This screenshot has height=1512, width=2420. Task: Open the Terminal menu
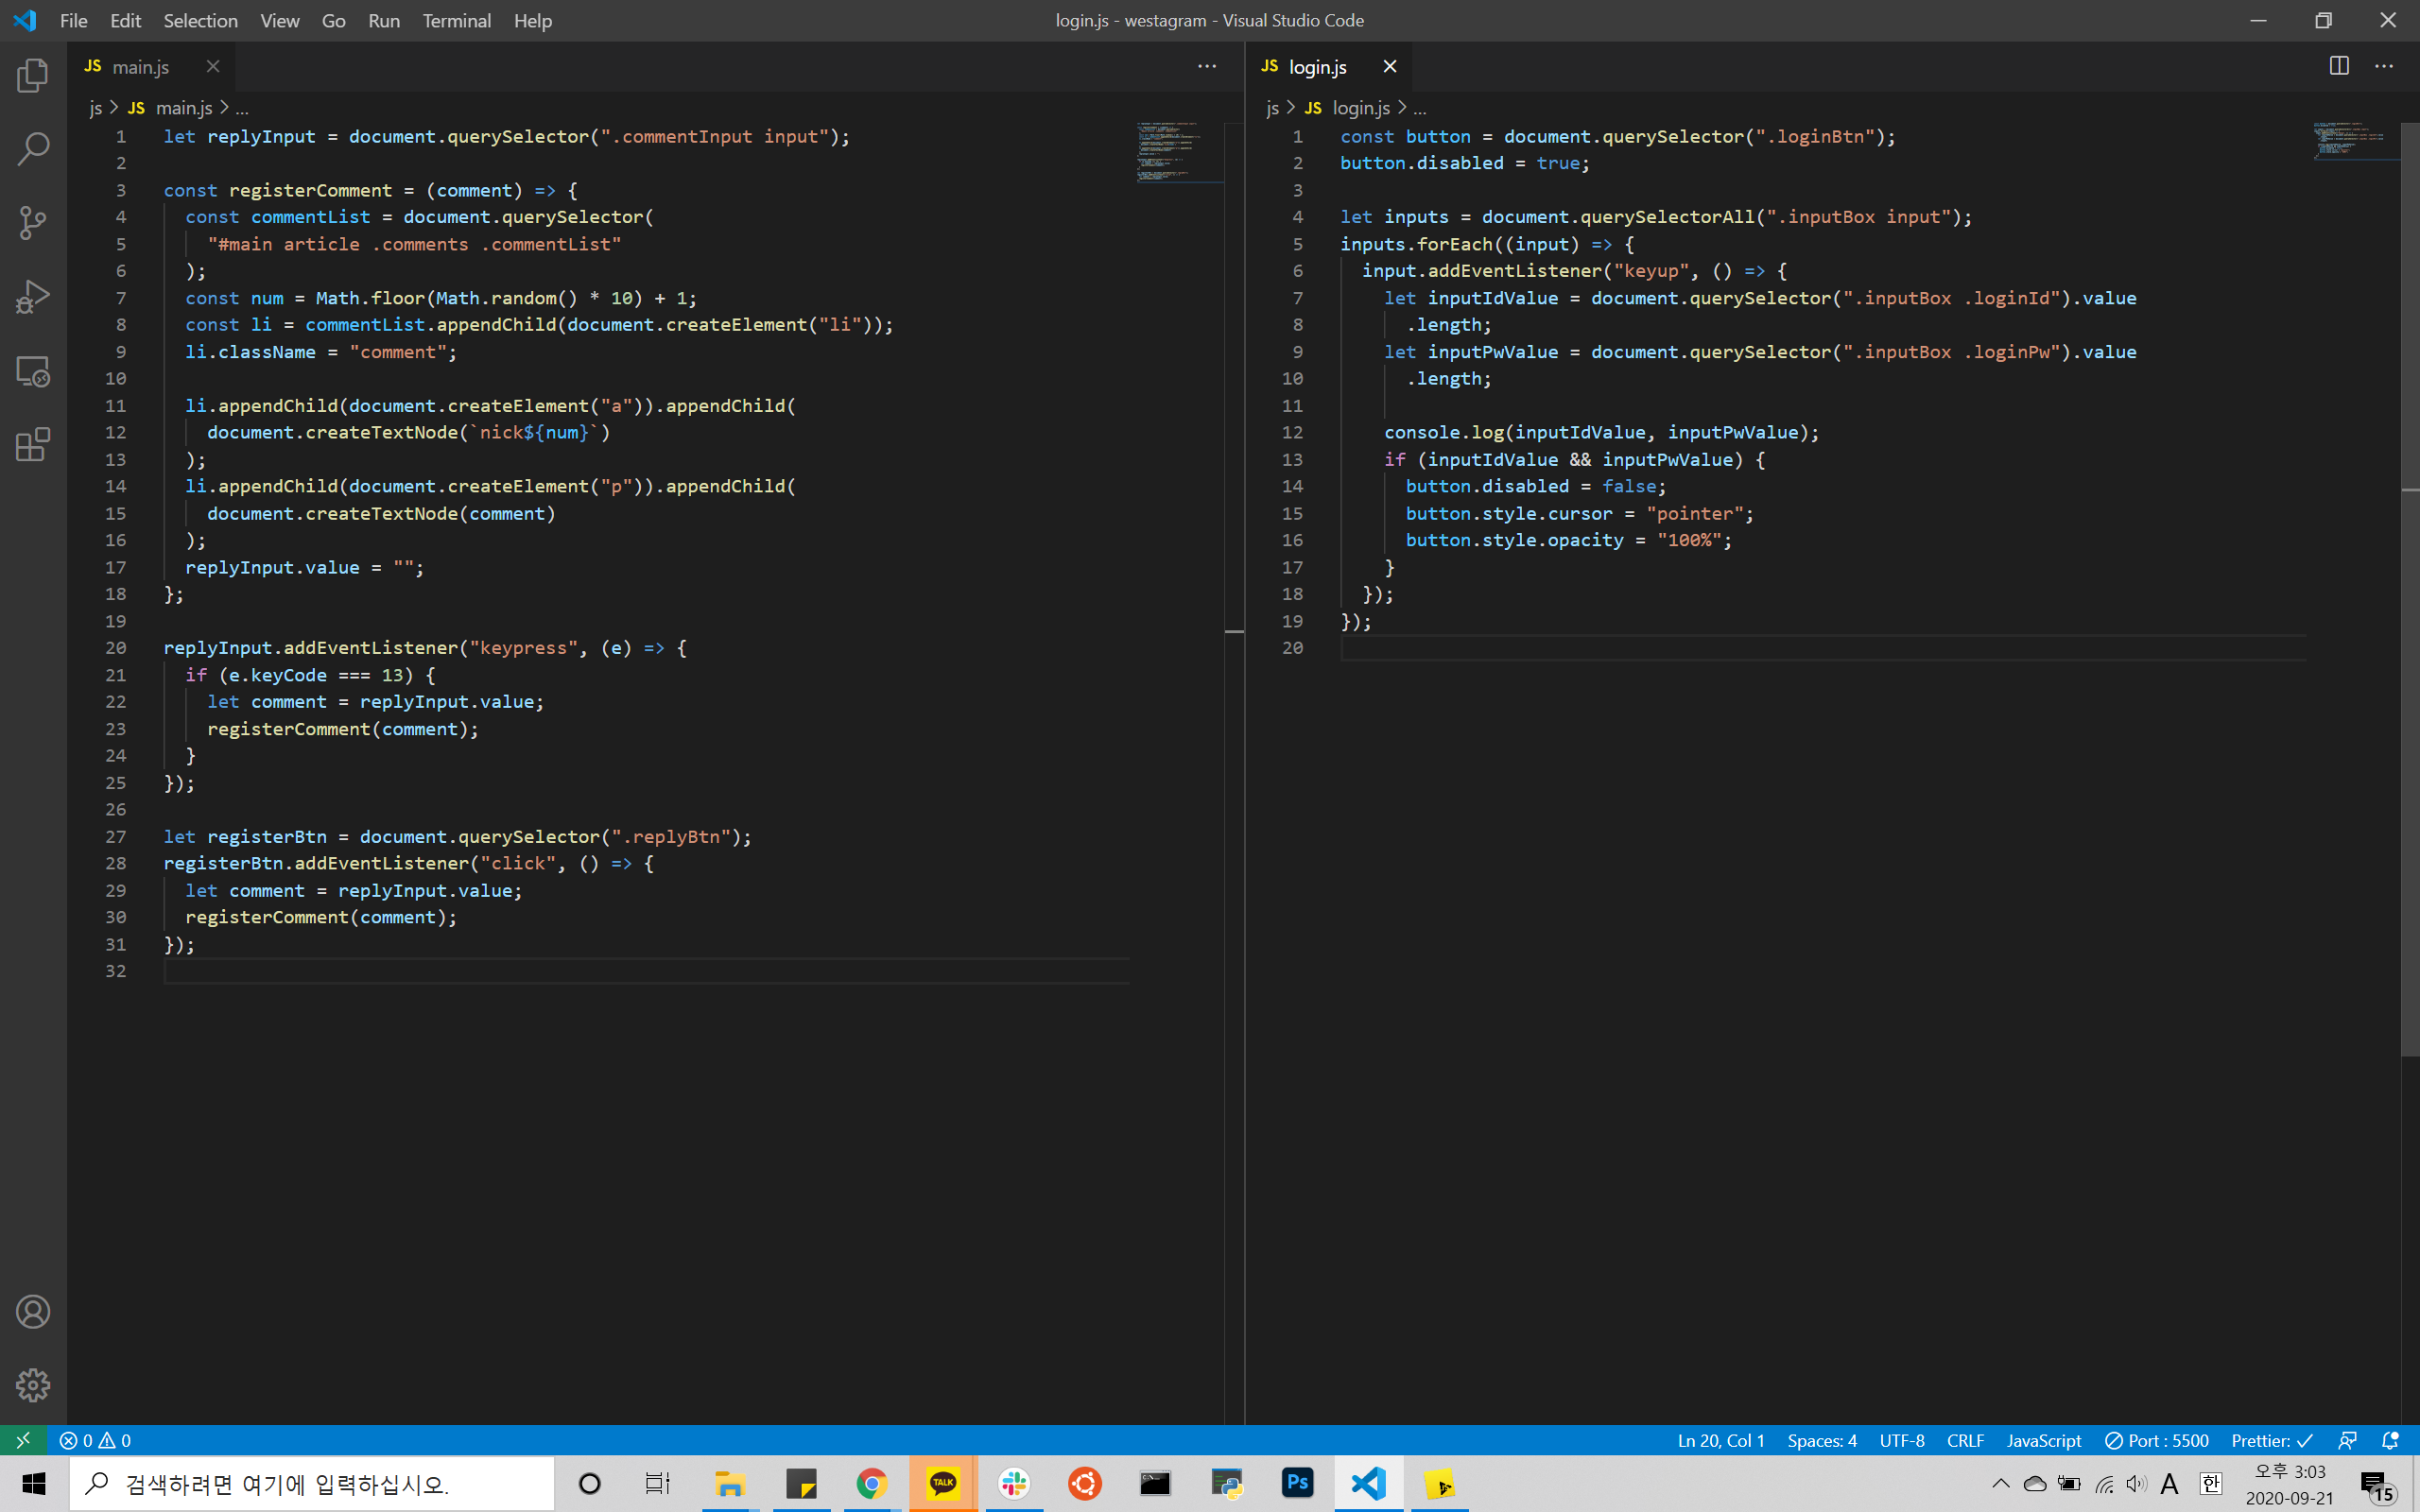tap(456, 21)
